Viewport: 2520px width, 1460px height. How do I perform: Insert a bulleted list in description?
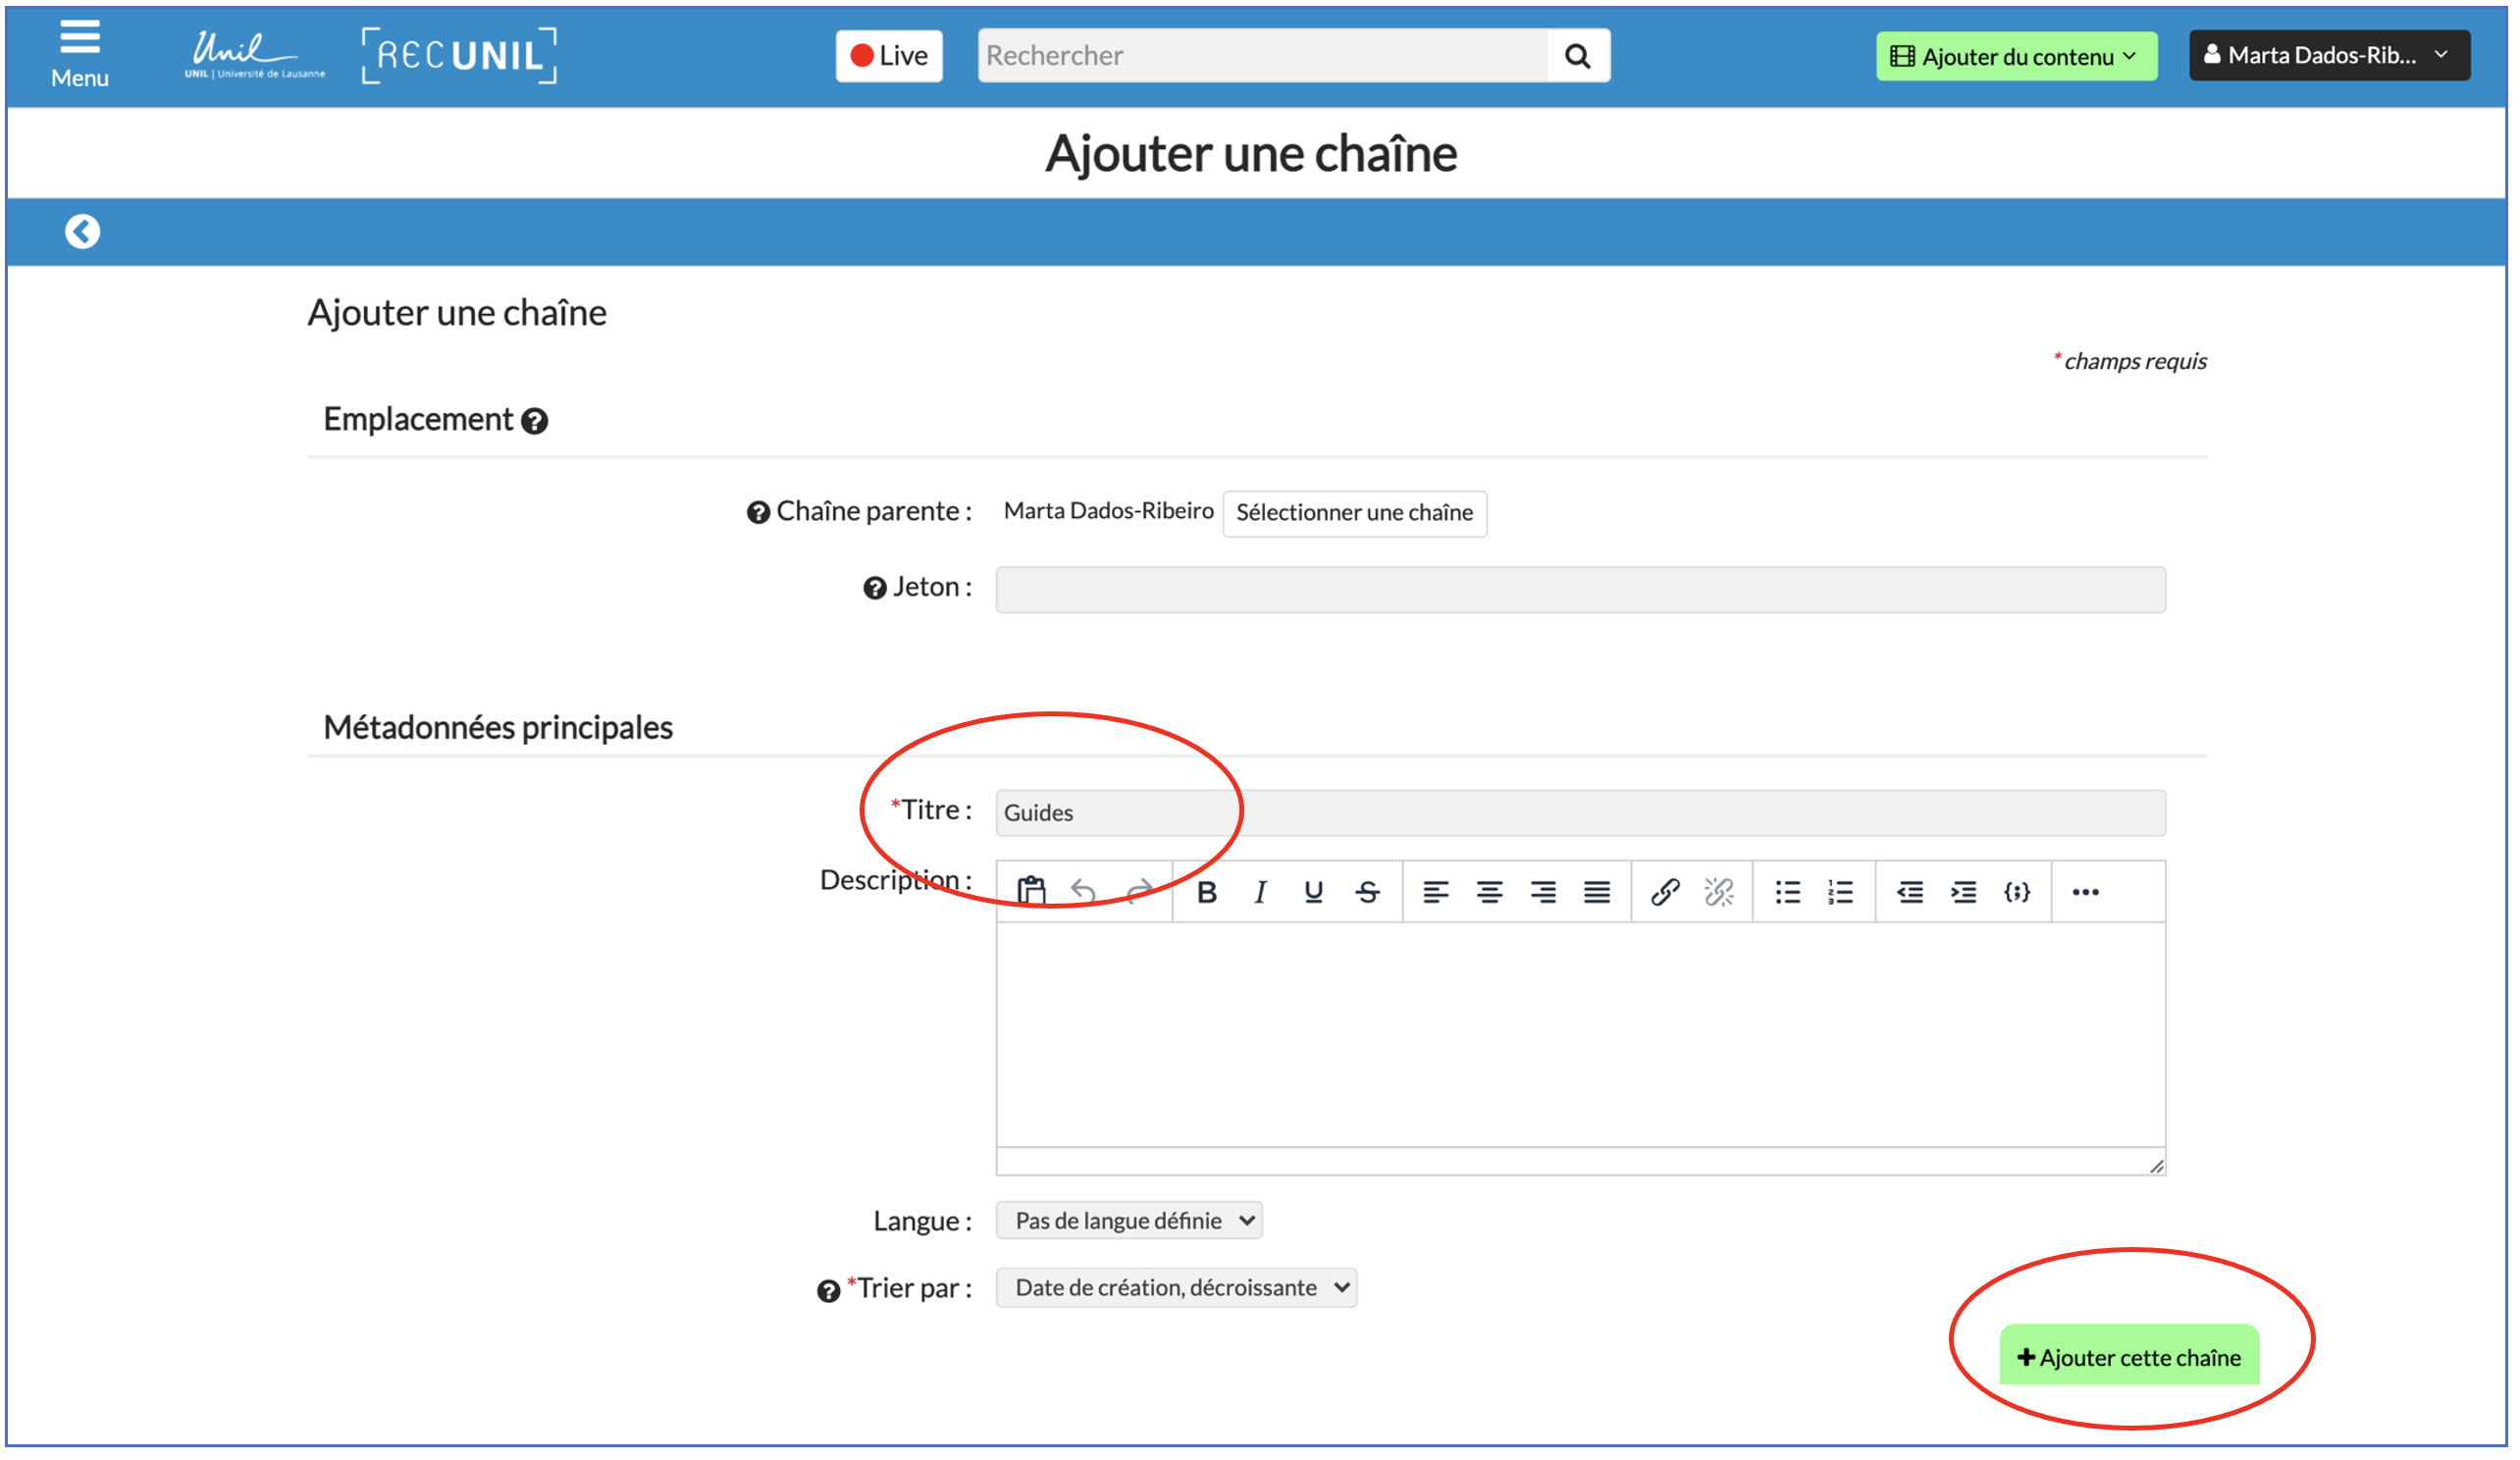click(1787, 892)
